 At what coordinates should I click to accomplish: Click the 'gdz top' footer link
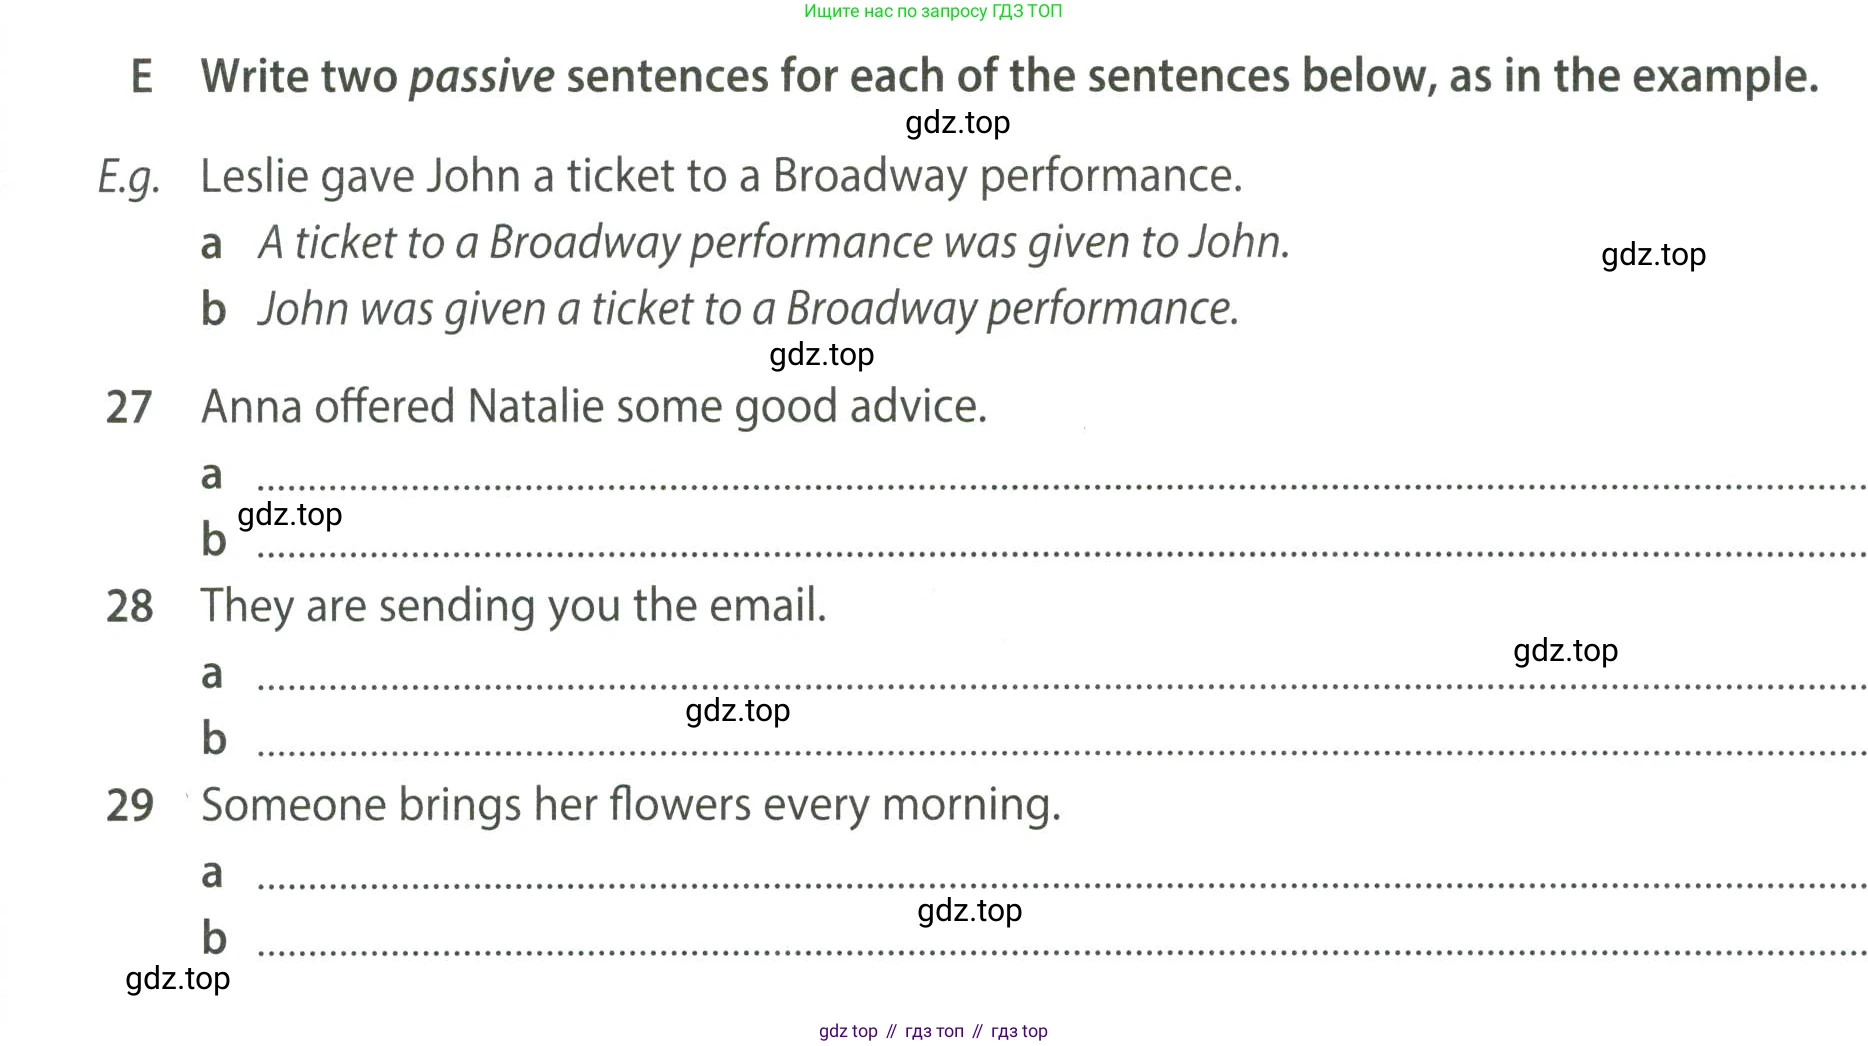(848, 1031)
